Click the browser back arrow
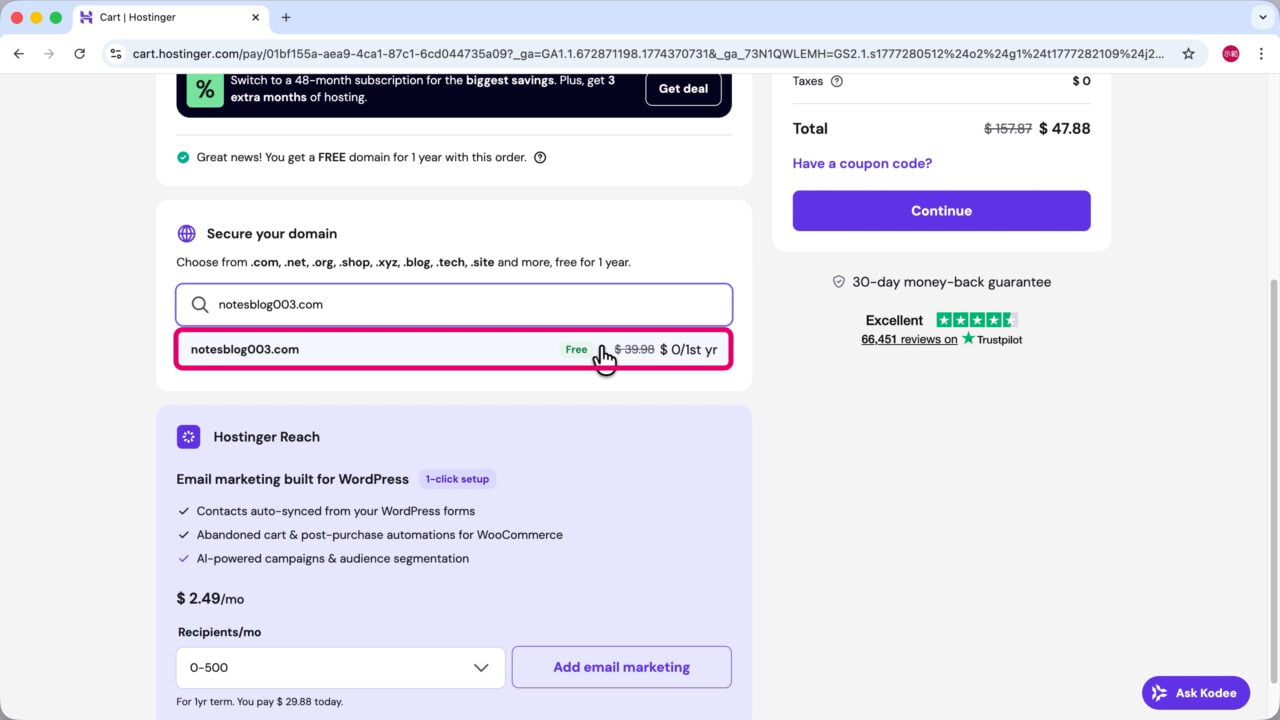The width and height of the screenshot is (1280, 720). click(x=18, y=54)
